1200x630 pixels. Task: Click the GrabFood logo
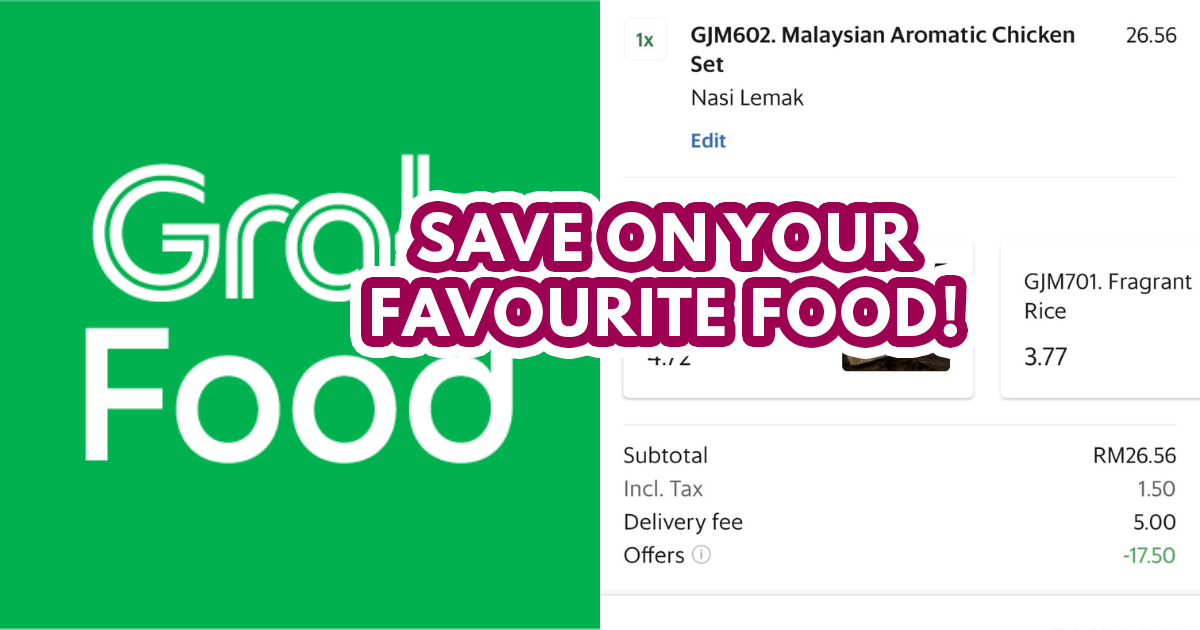[300, 315]
